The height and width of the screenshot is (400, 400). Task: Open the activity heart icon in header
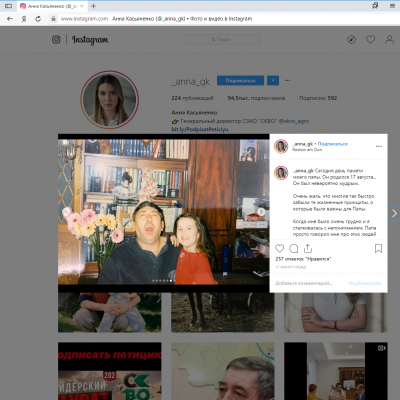[370, 40]
